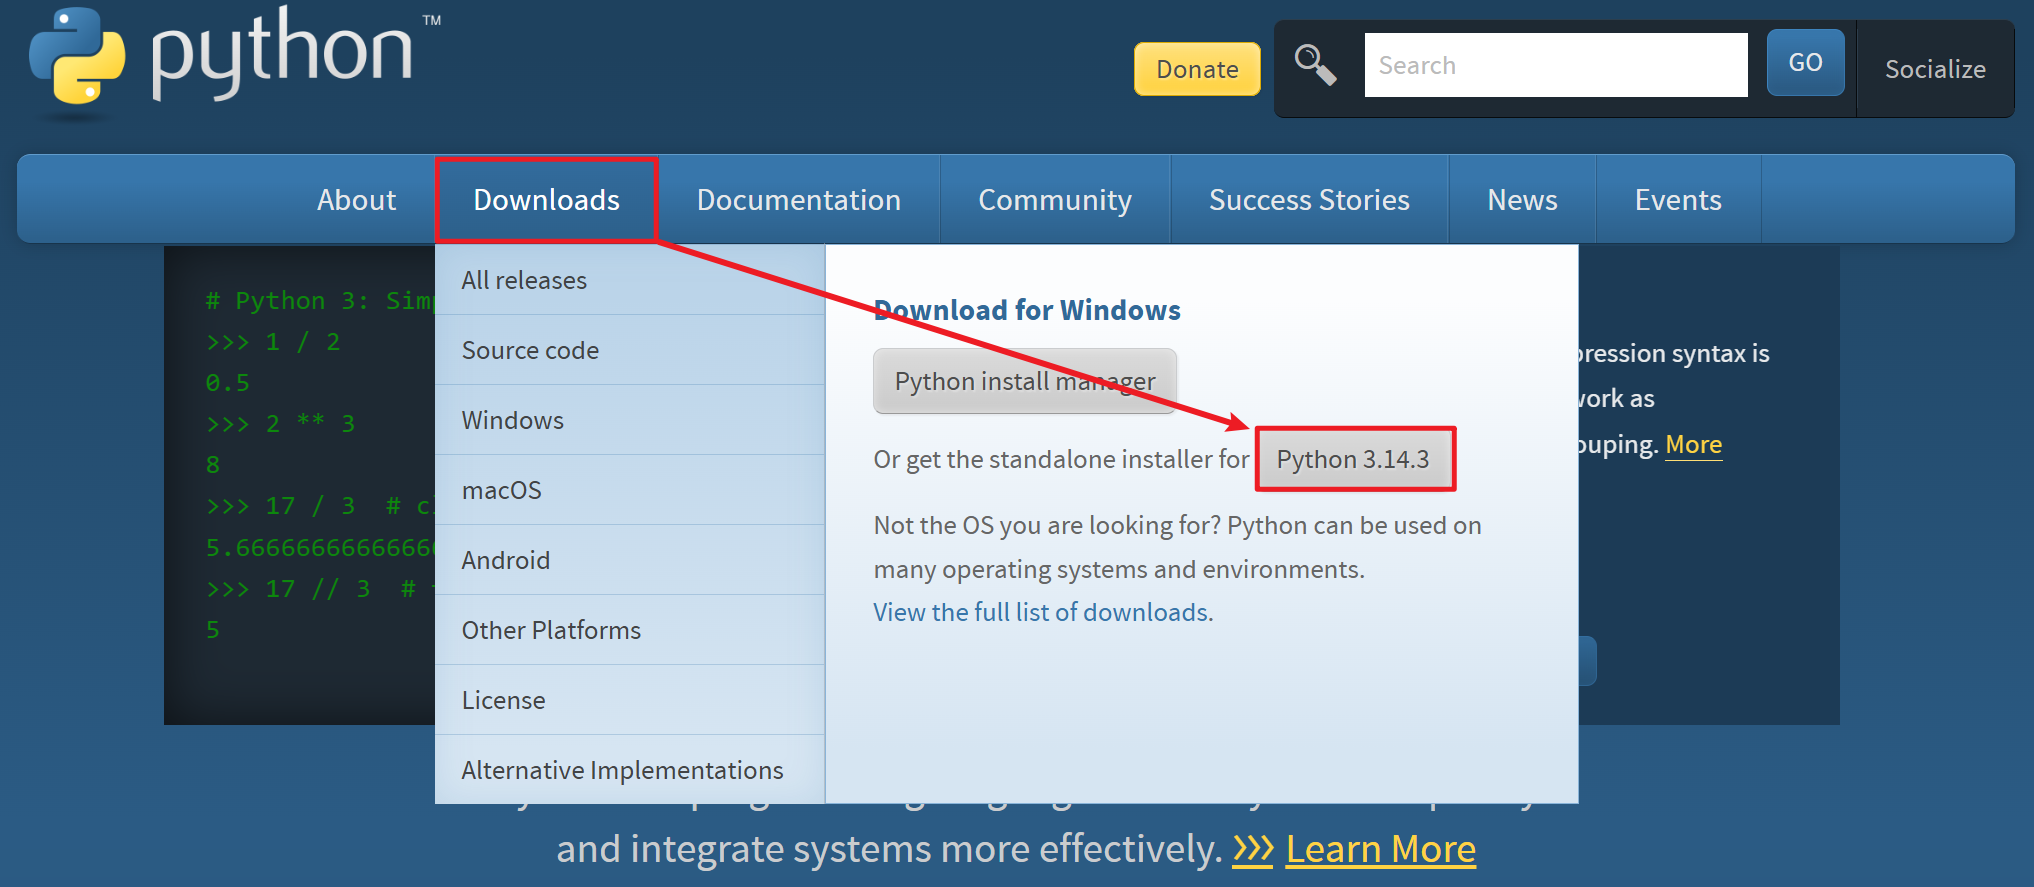
Task: Focus the Search input field
Action: tap(1556, 65)
